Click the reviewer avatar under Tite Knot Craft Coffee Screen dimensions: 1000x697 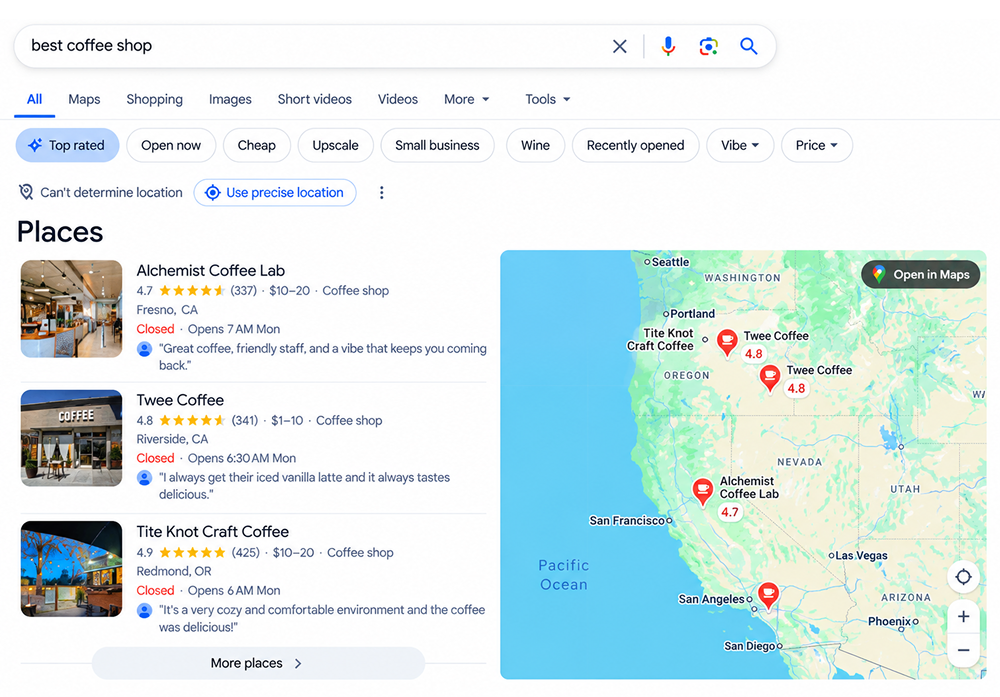(145, 611)
